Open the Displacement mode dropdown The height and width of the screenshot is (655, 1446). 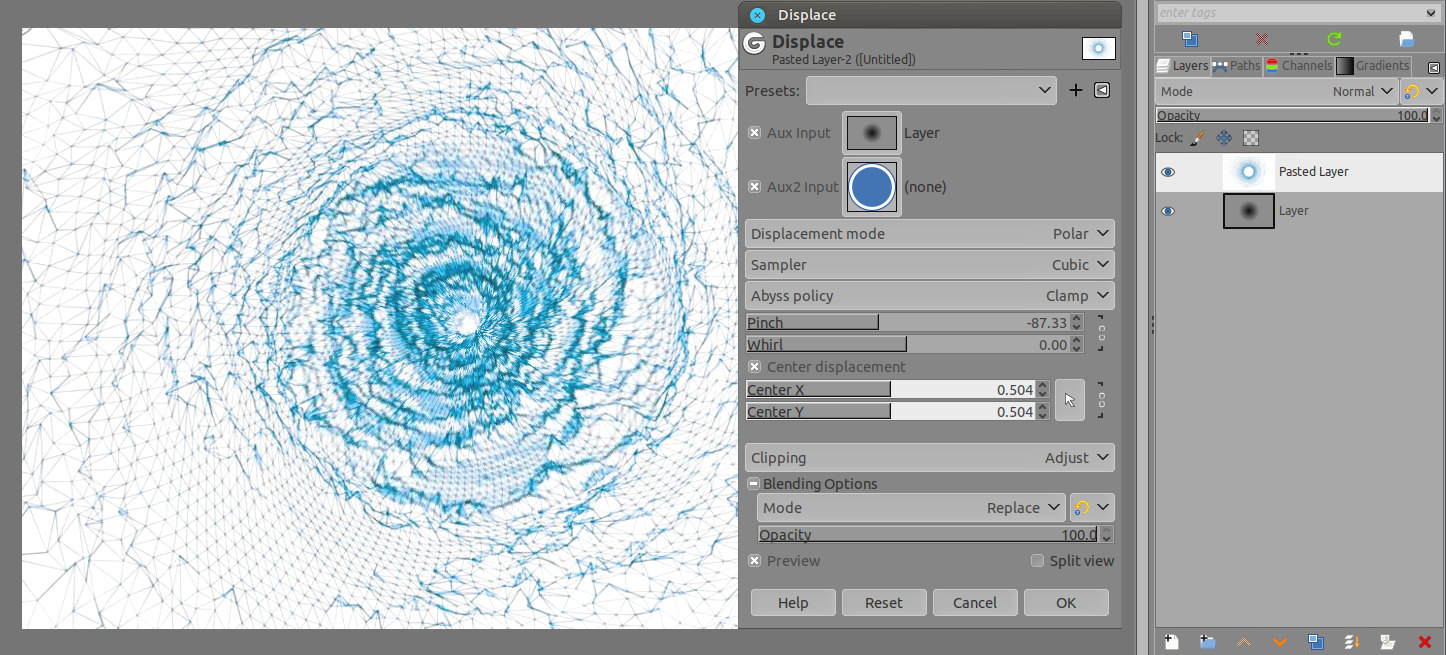click(930, 234)
